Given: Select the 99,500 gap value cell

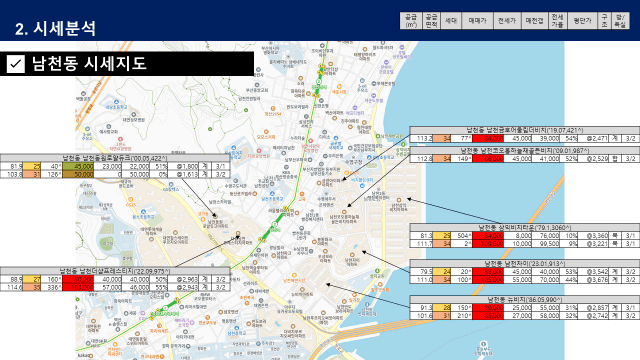Looking at the screenshot, I should (546, 244).
